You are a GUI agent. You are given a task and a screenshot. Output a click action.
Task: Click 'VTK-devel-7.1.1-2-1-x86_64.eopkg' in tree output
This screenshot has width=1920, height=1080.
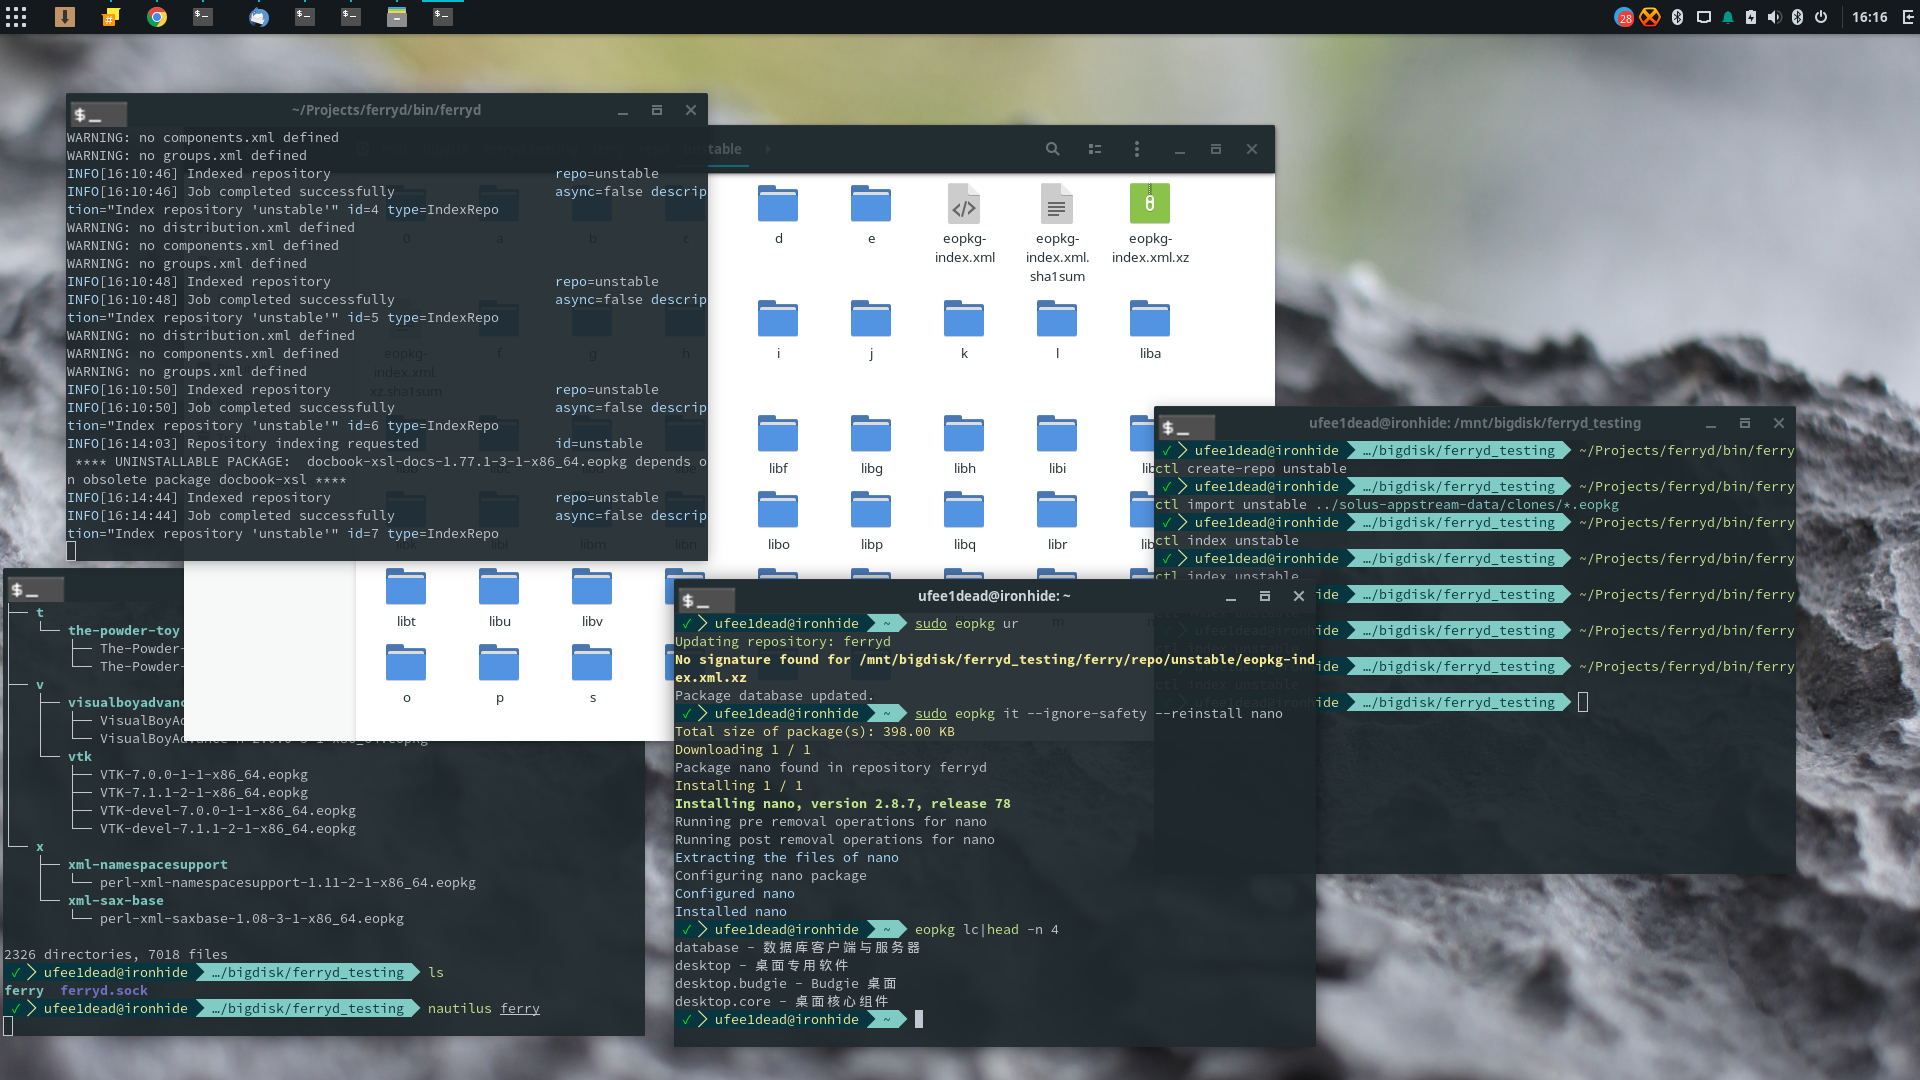[228, 828]
